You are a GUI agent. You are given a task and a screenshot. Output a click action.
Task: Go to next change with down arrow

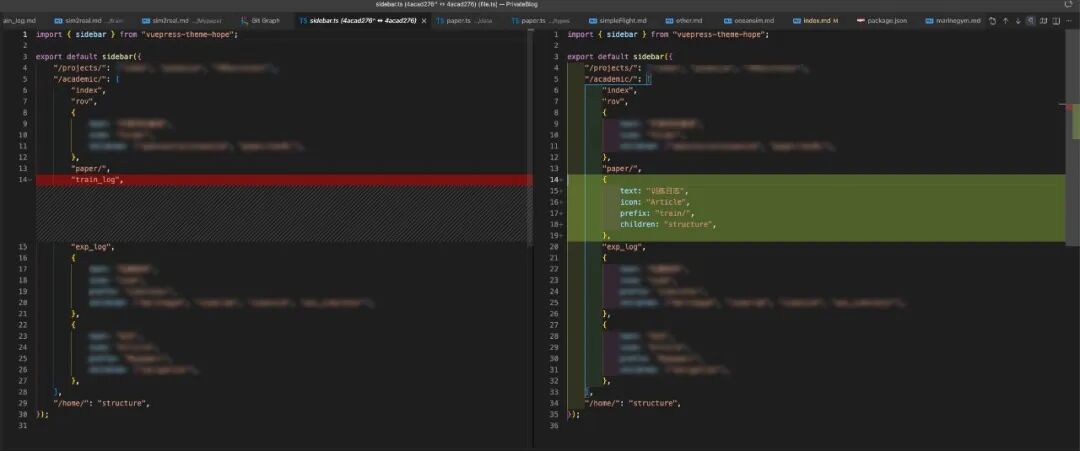[x=1019, y=20]
